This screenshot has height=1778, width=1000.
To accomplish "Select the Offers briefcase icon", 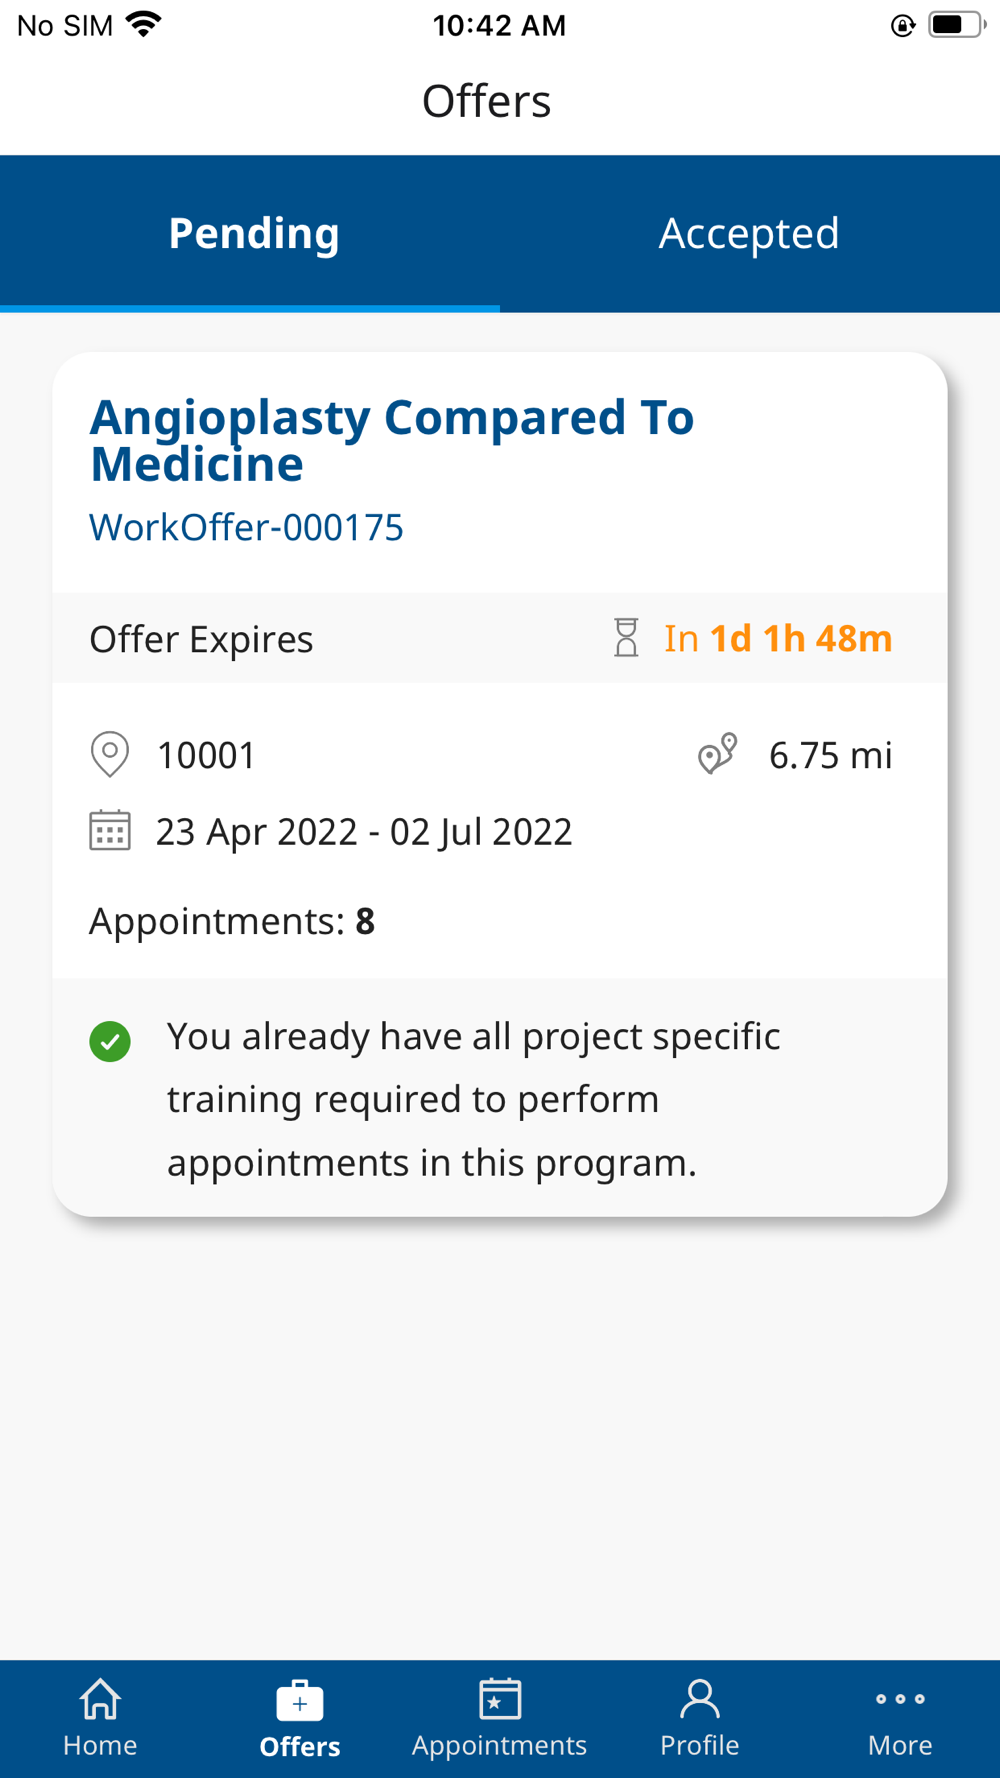I will pyautogui.click(x=299, y=1701).
